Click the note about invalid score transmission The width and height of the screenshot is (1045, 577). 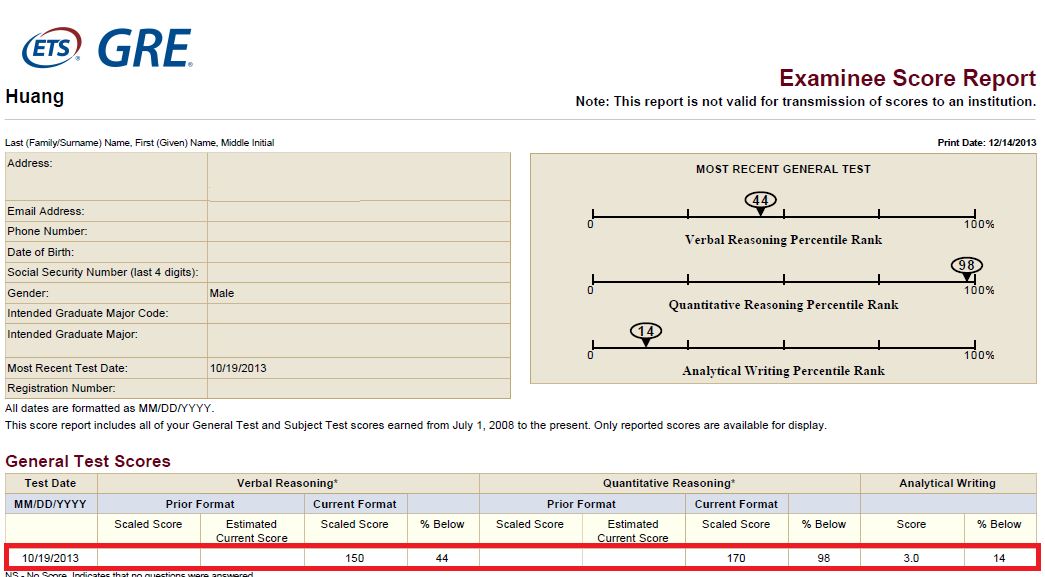coord(806,102)
